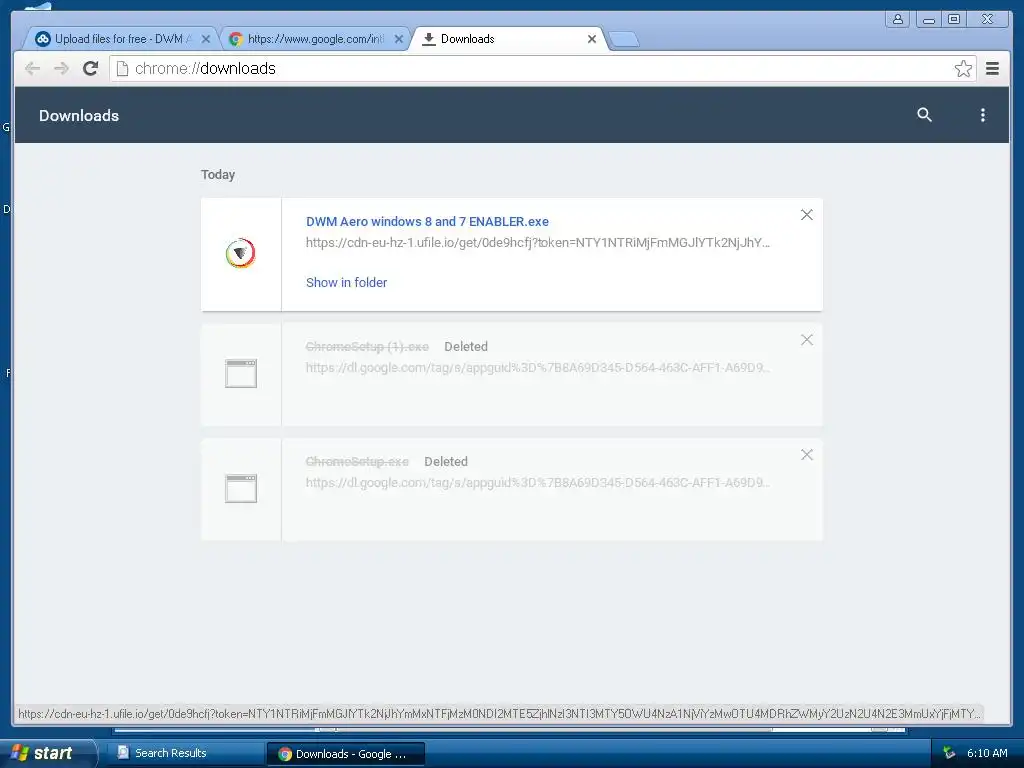Close the www.google.com tab
Image resolution: width=1024 pixels, height=768 pixels.
click(399, 39)
